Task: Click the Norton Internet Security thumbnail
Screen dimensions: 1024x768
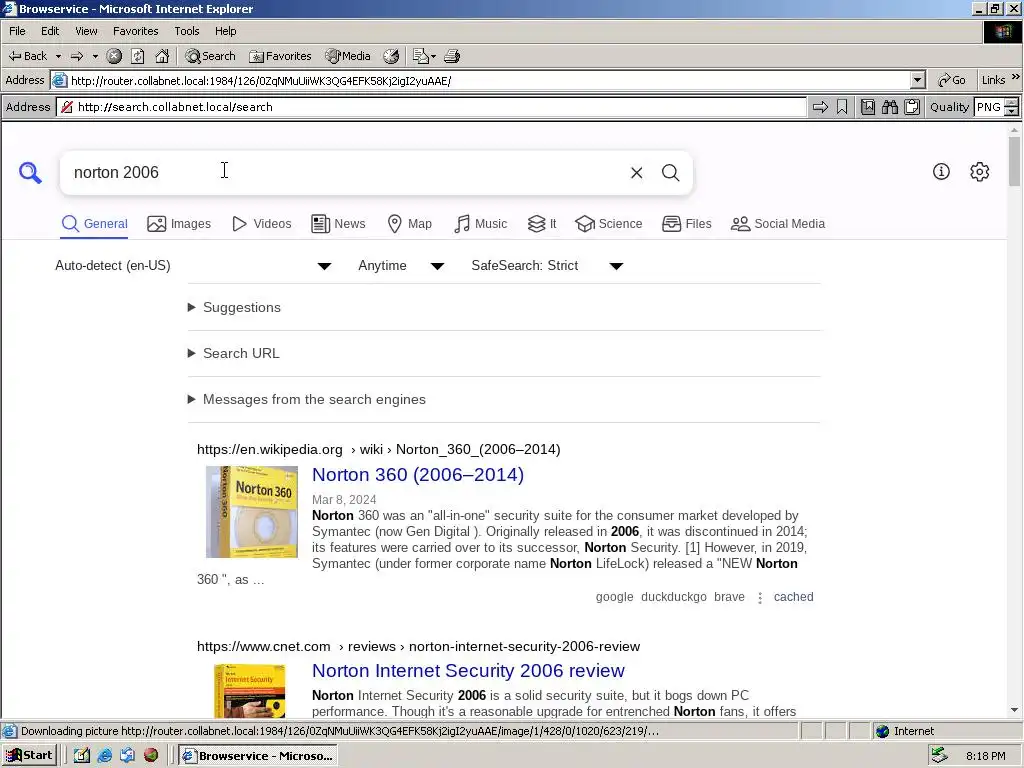Action: 249,690
